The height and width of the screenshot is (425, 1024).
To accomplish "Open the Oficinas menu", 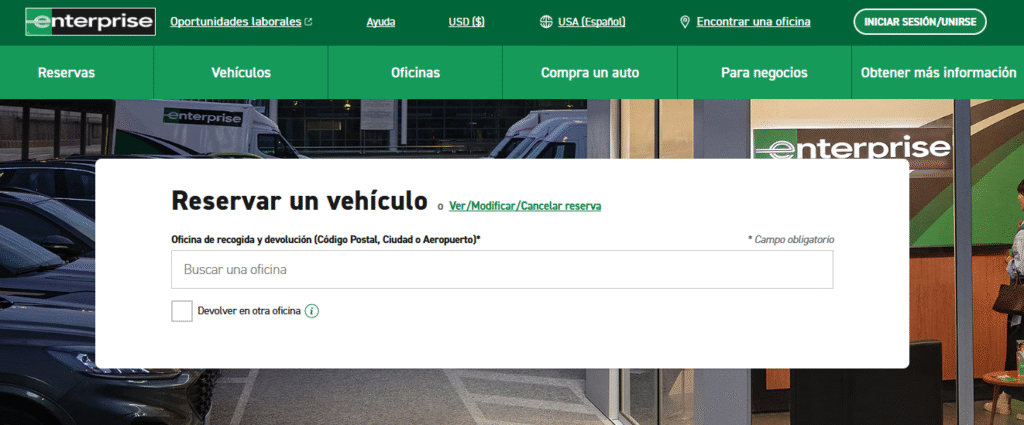I will [x=415, y=72].
